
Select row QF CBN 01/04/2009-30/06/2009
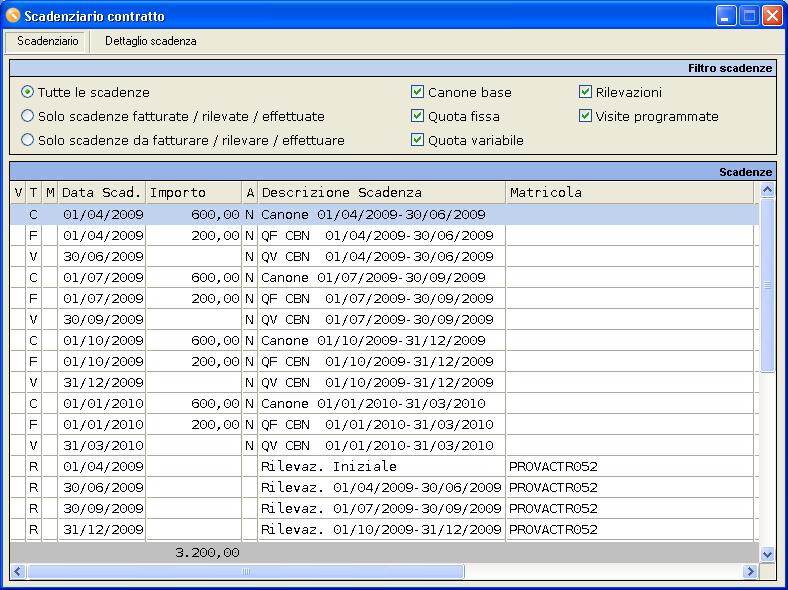click(384, 236)
